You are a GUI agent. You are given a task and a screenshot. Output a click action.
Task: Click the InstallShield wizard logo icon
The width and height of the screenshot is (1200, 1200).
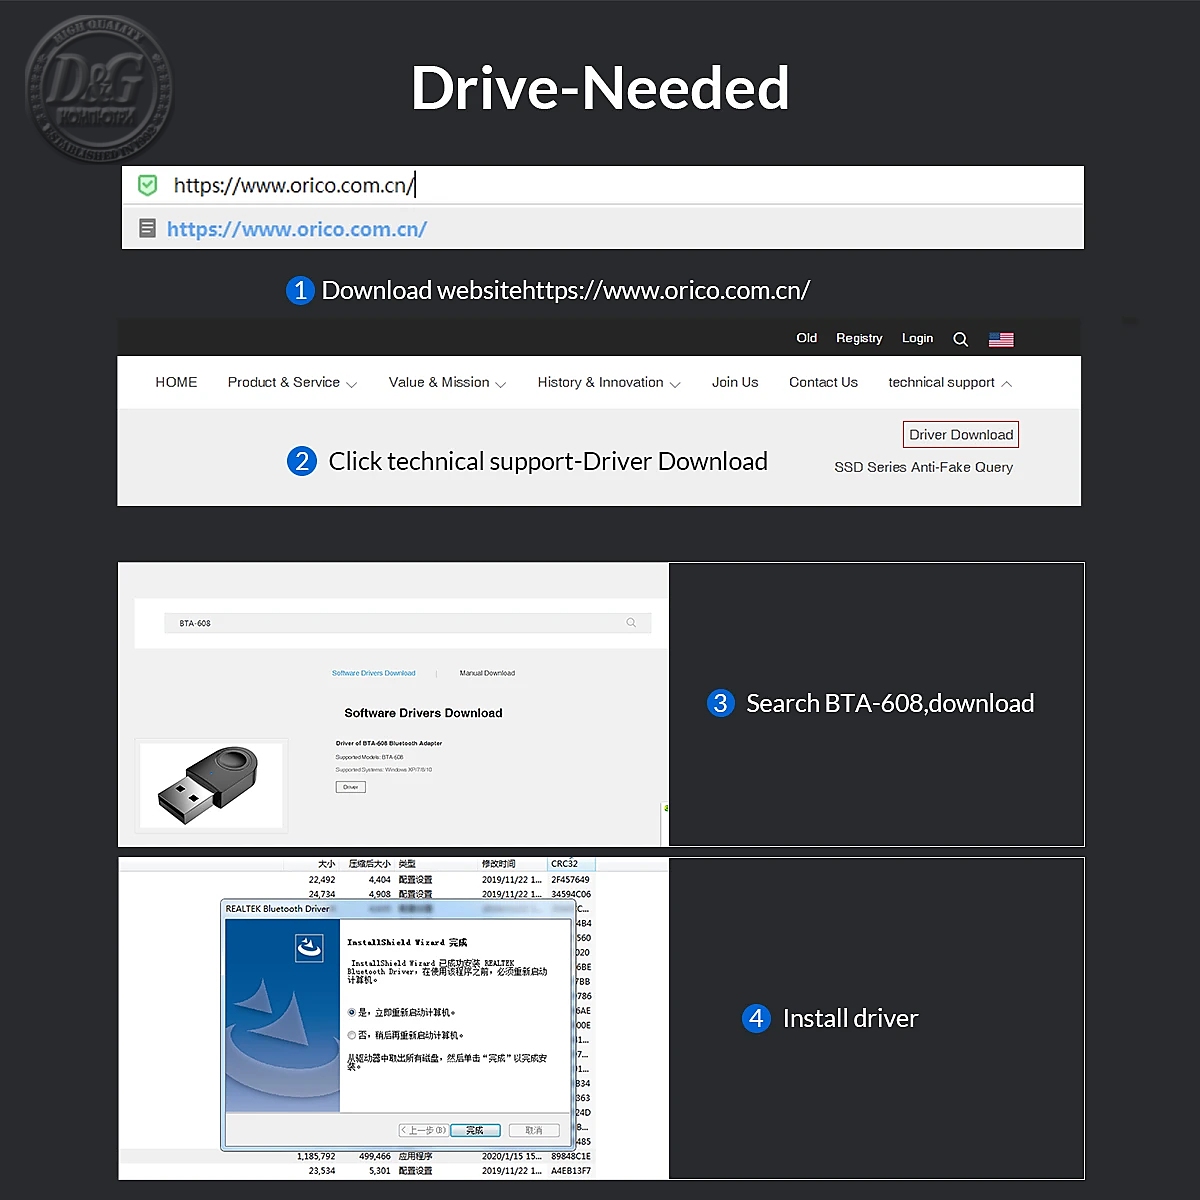point(309,947)
